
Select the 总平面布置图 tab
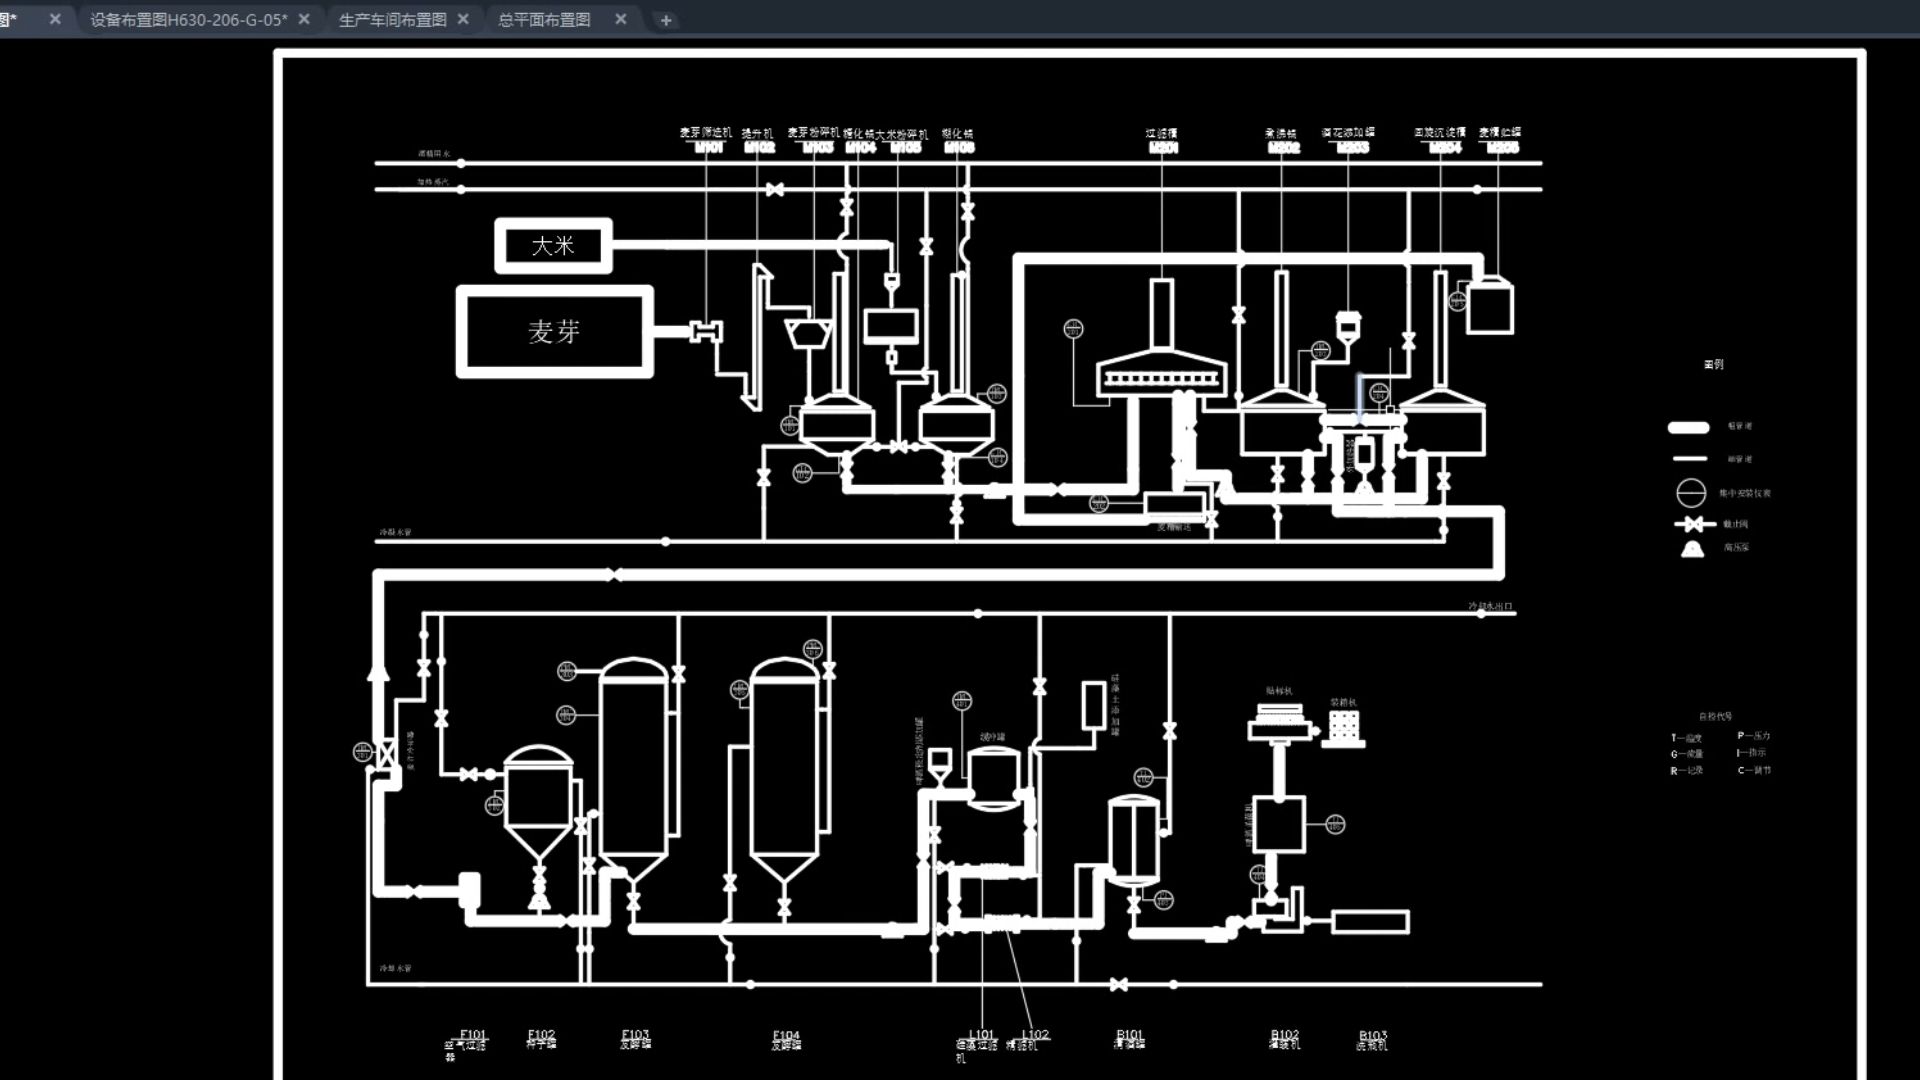point(544,19)
